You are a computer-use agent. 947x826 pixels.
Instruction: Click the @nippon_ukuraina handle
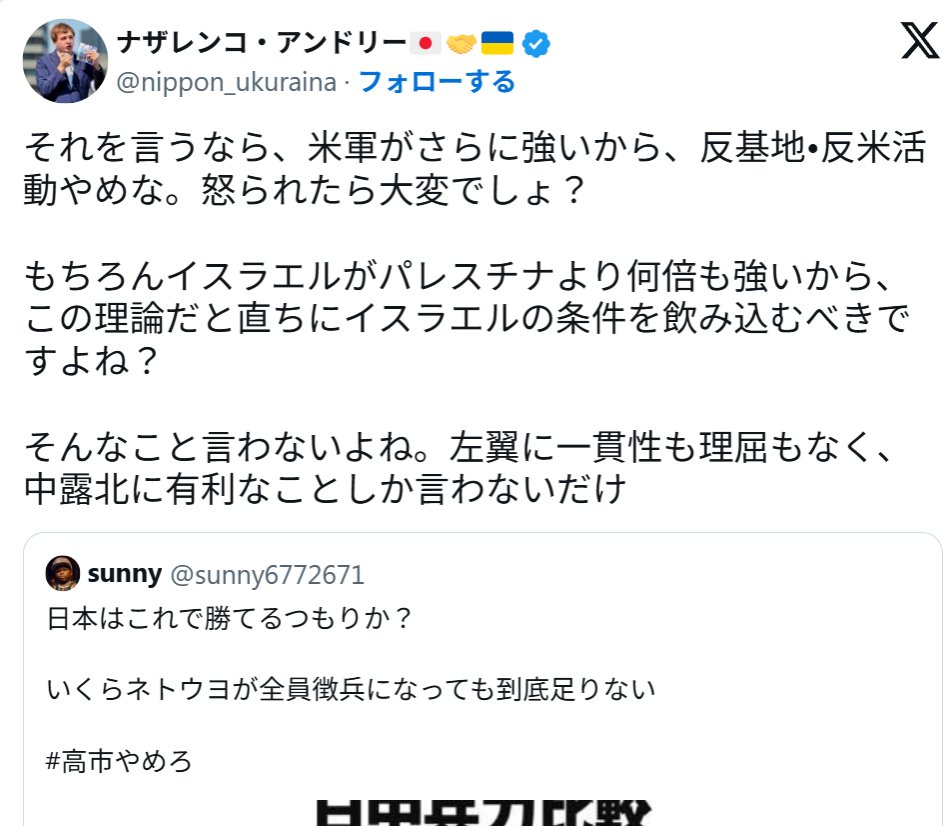tap(226, 82)
